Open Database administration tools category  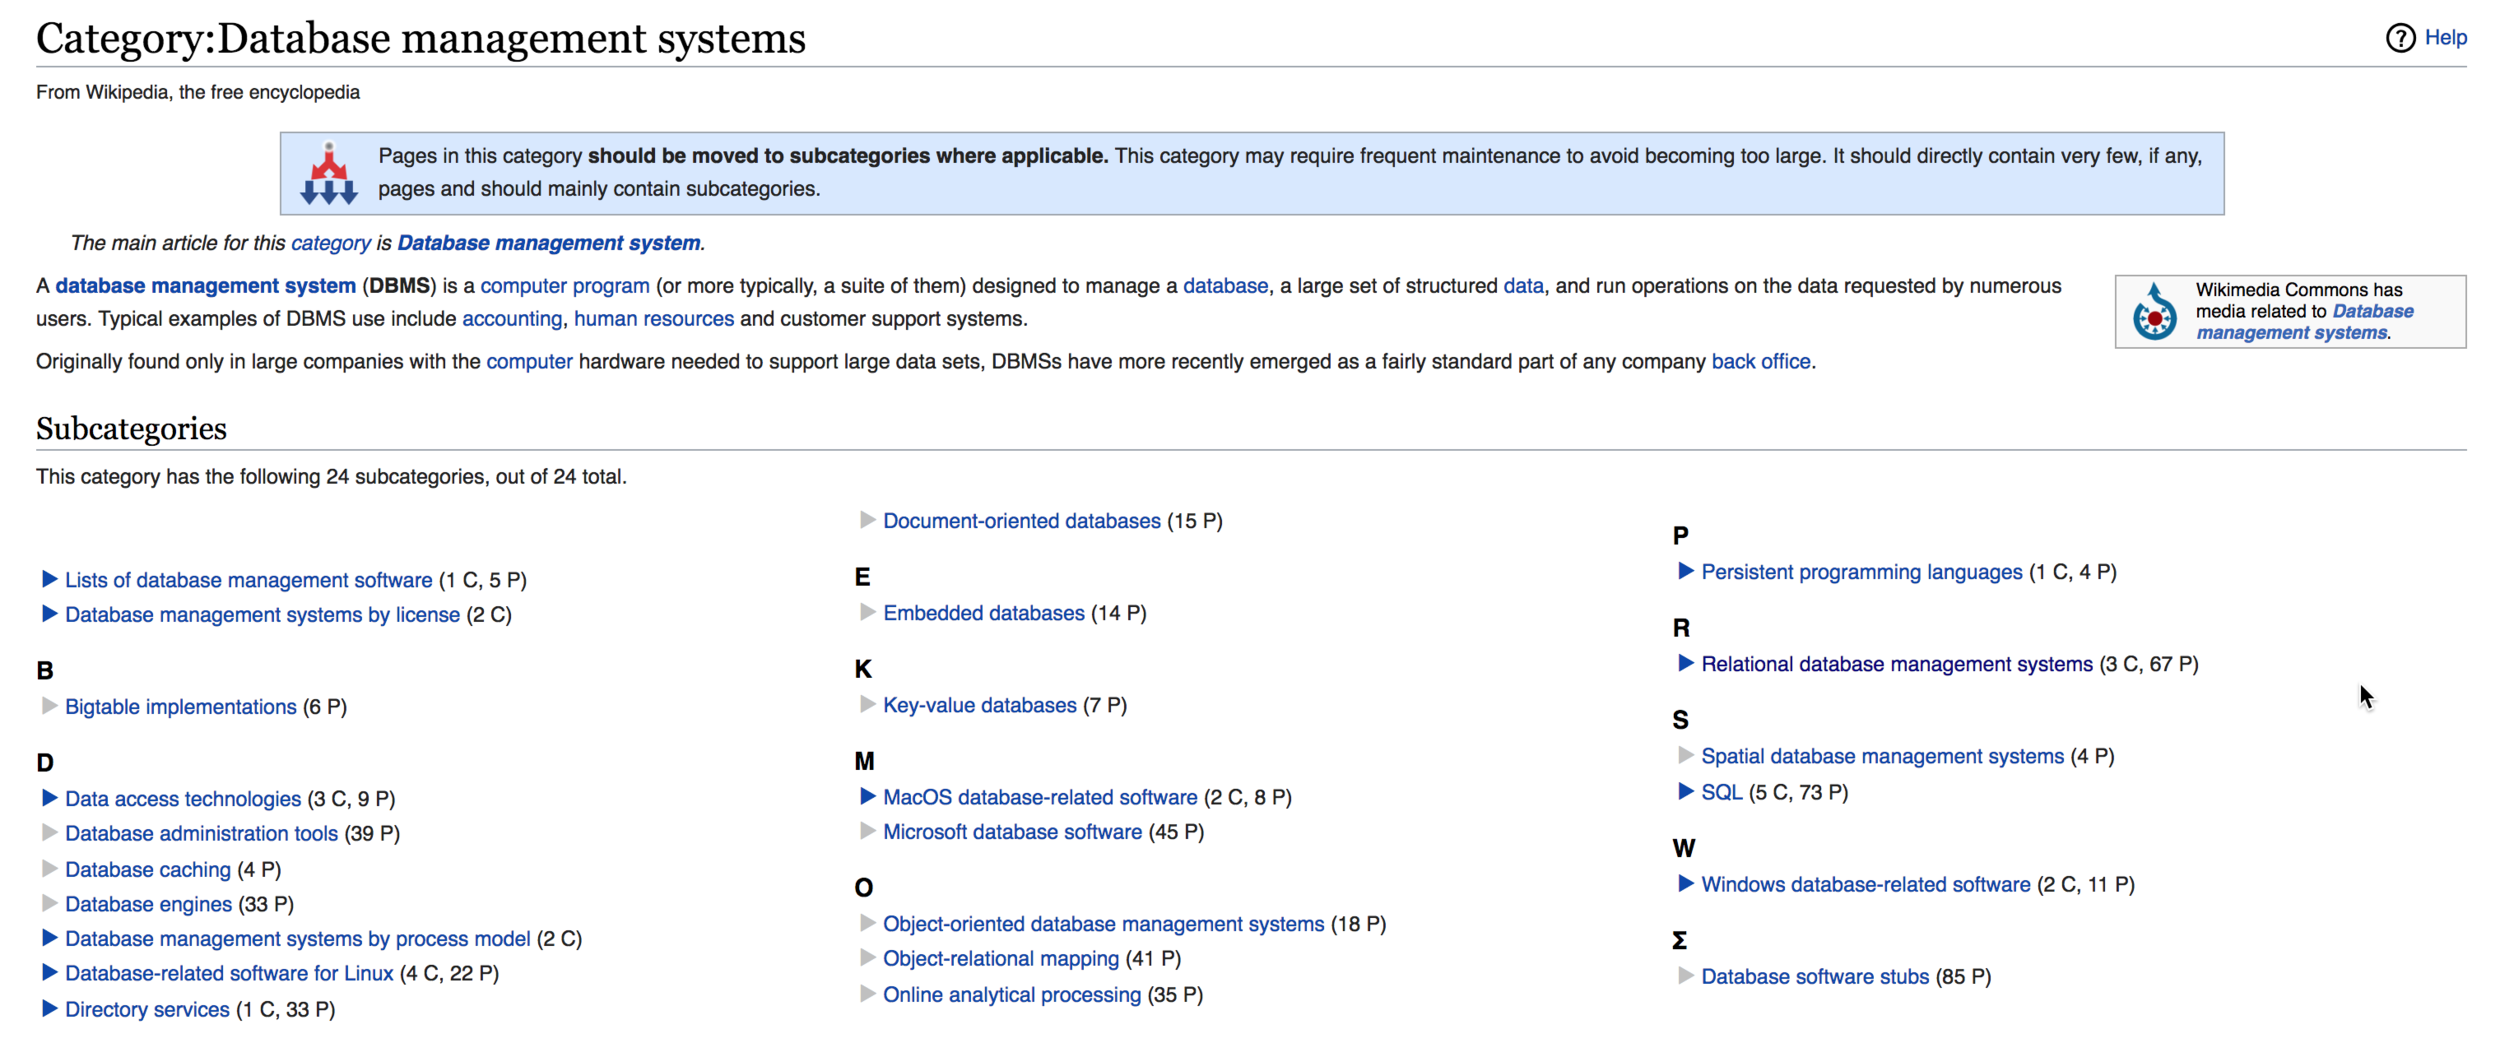point(201,834)
